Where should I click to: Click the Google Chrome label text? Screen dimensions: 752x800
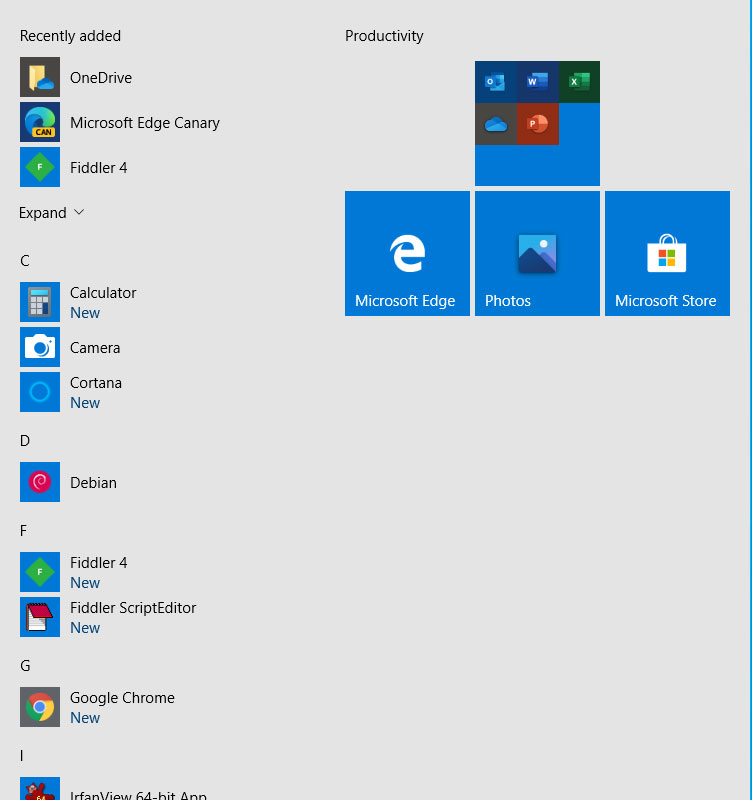[x=122, y=698]
